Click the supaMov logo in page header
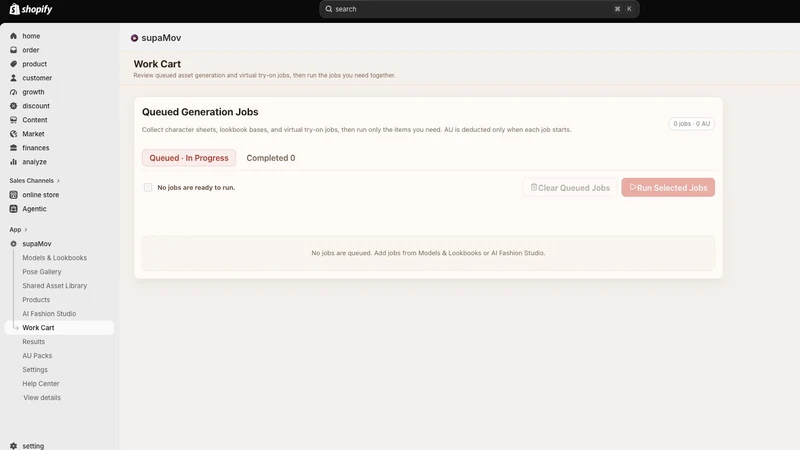The width and height of the screenshot is (800, 450). 134,38
